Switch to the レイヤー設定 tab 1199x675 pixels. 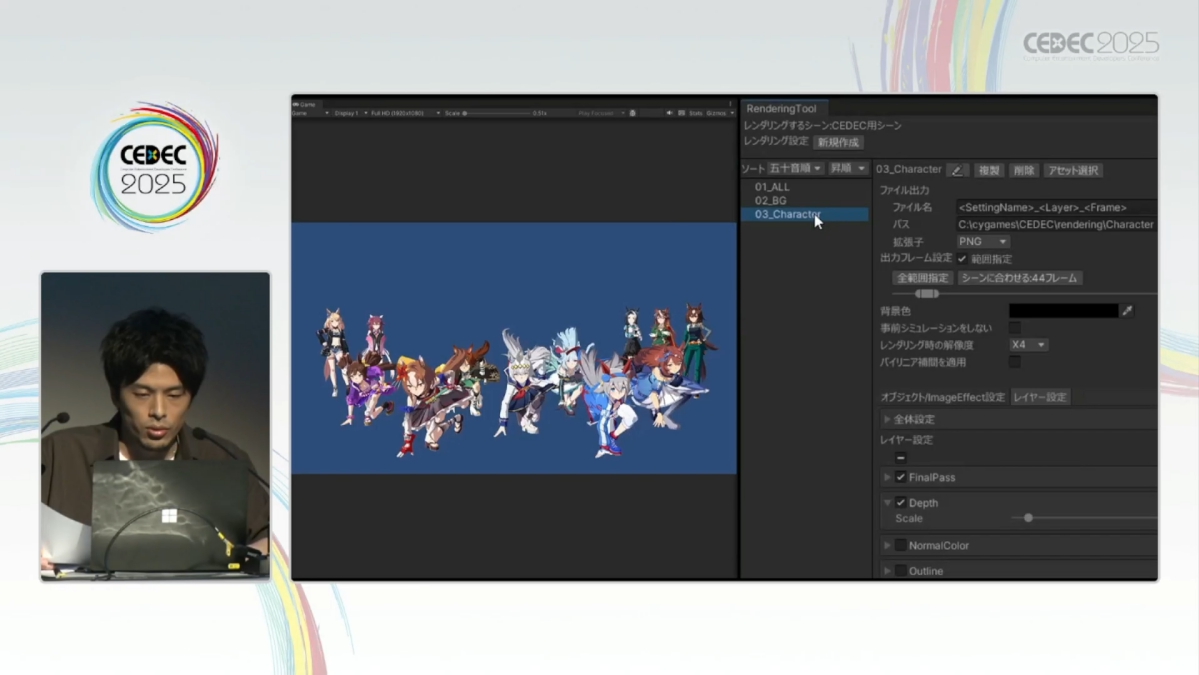pyautogui.click(x=1040, y=397)
